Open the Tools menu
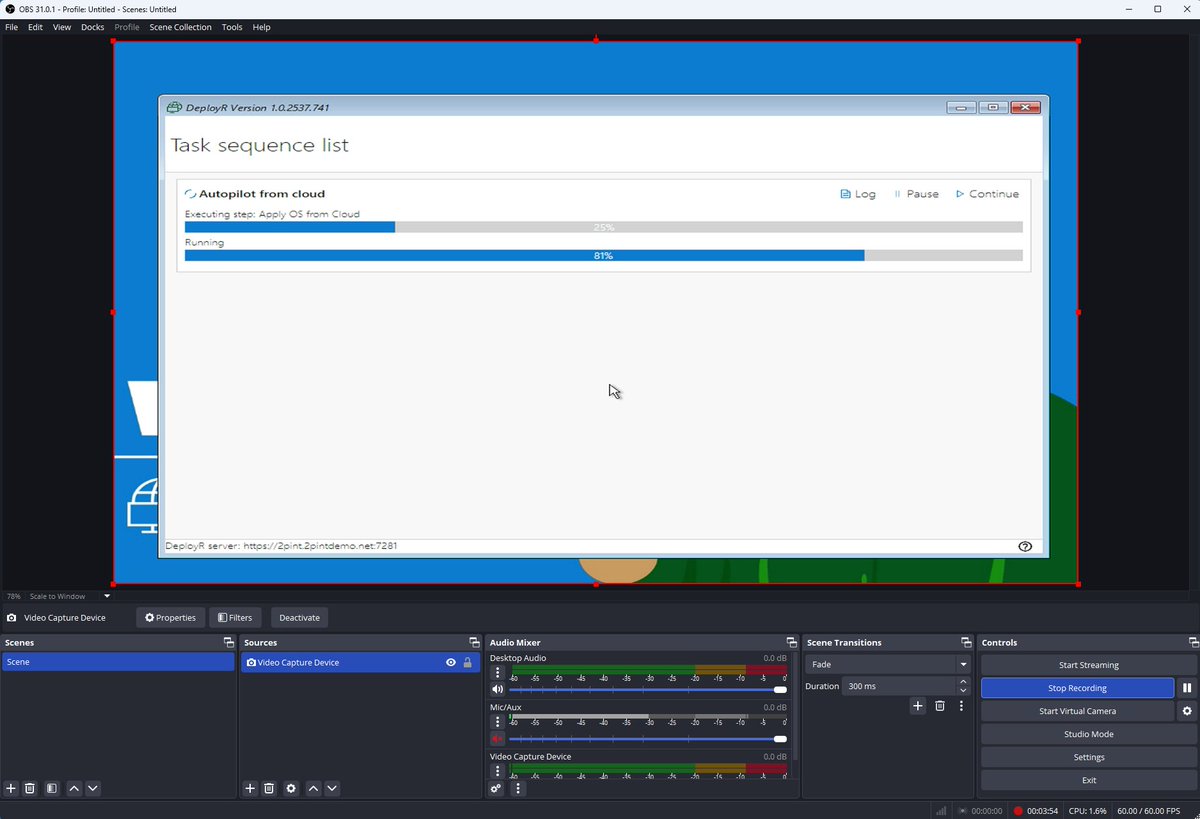 [x=231, y=27]
